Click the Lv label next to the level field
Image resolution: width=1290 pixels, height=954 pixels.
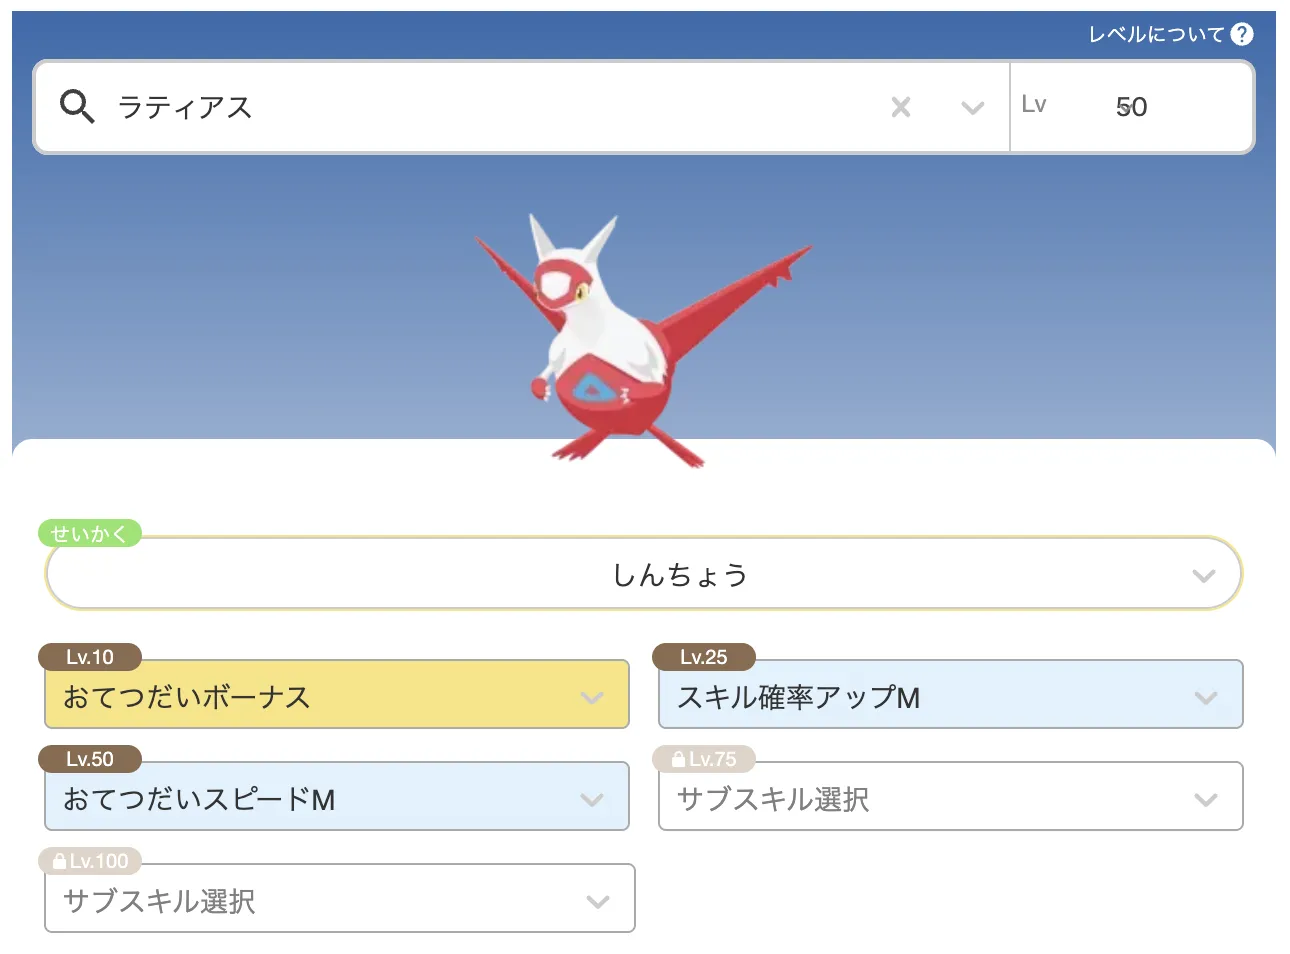point(1036,103)
